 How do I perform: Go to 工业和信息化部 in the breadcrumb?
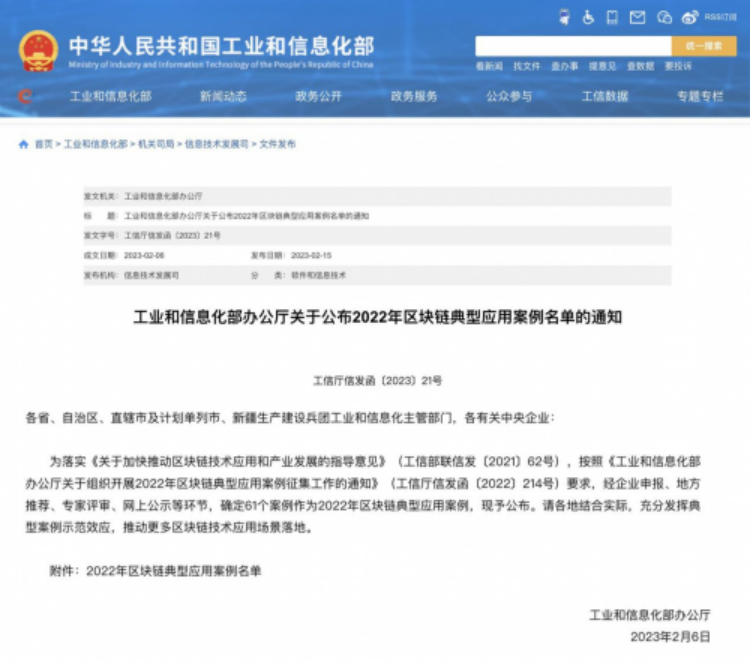point(96,144)
